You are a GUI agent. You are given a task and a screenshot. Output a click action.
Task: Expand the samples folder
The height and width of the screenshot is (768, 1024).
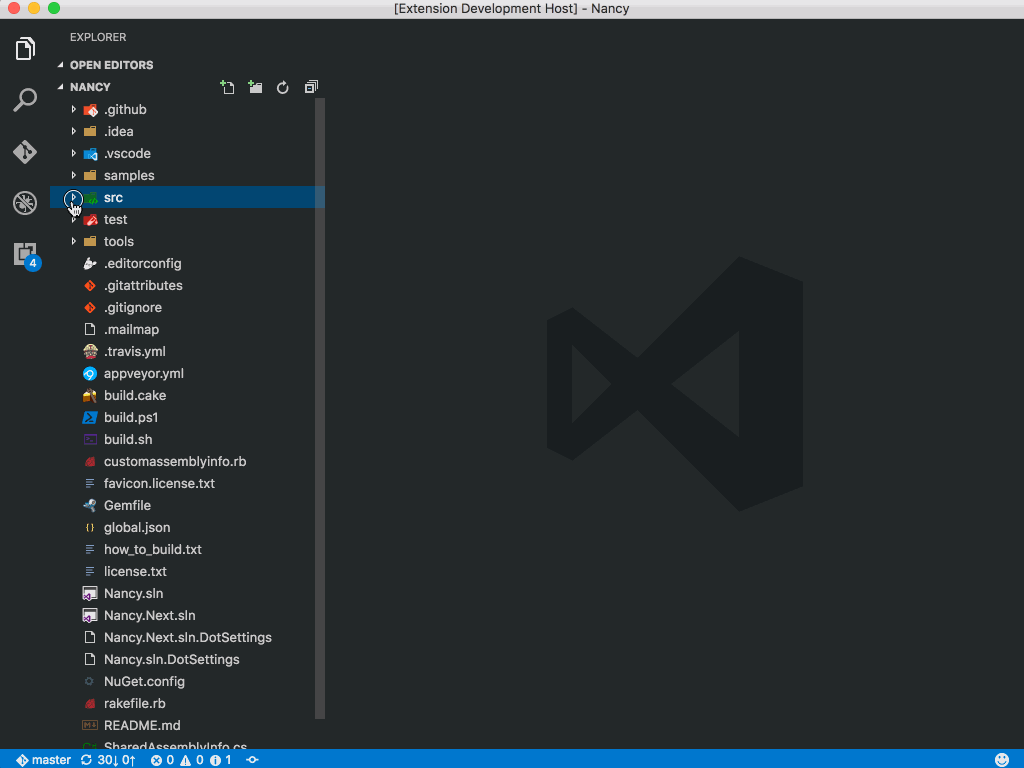(x=73, y=175)
